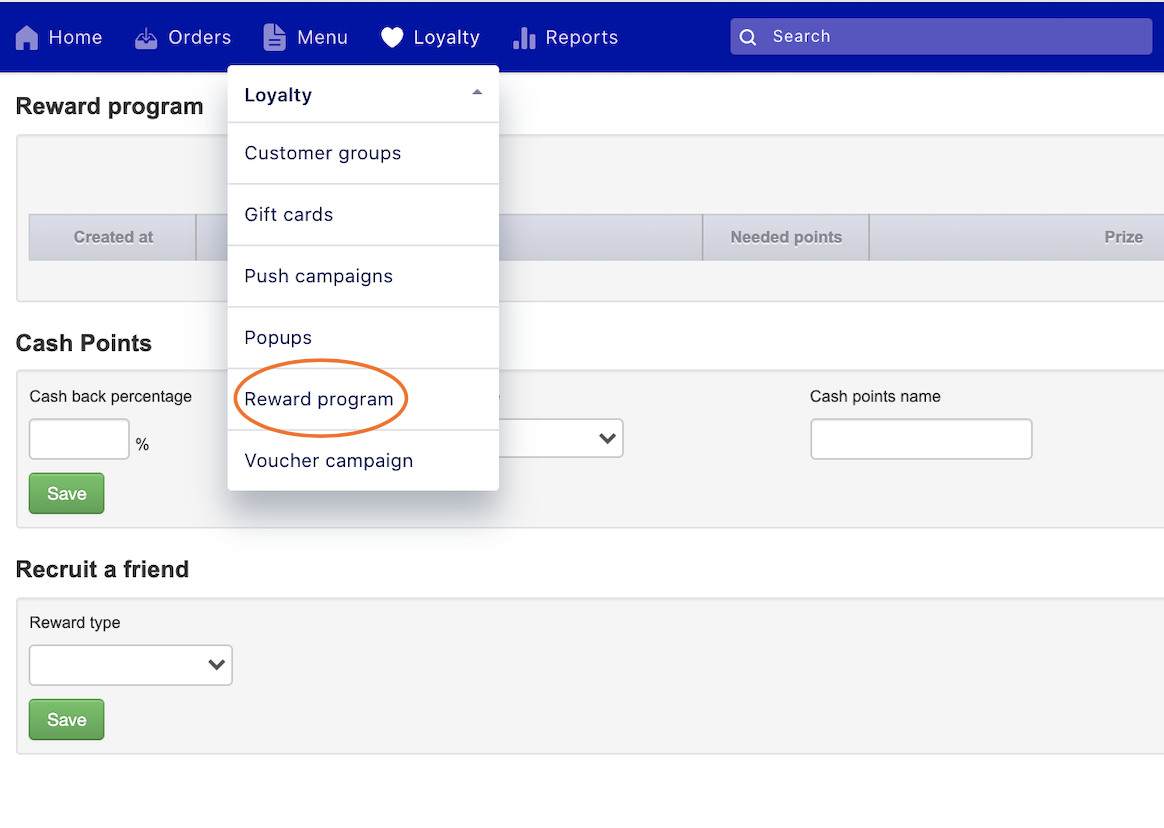This screenshot has height=828, width=1164.
Task: Click the Cash points name input
Action: [920, 439]
